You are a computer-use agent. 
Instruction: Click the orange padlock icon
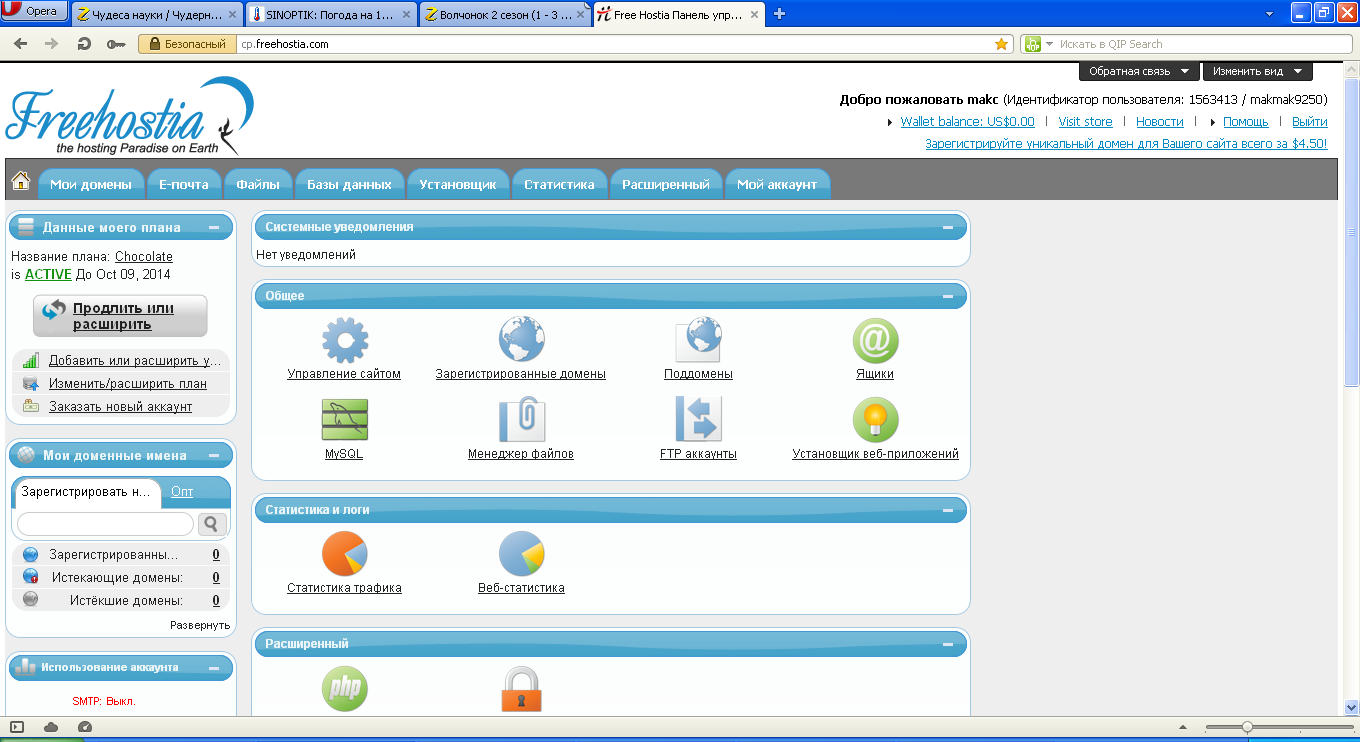coord(521,689)
